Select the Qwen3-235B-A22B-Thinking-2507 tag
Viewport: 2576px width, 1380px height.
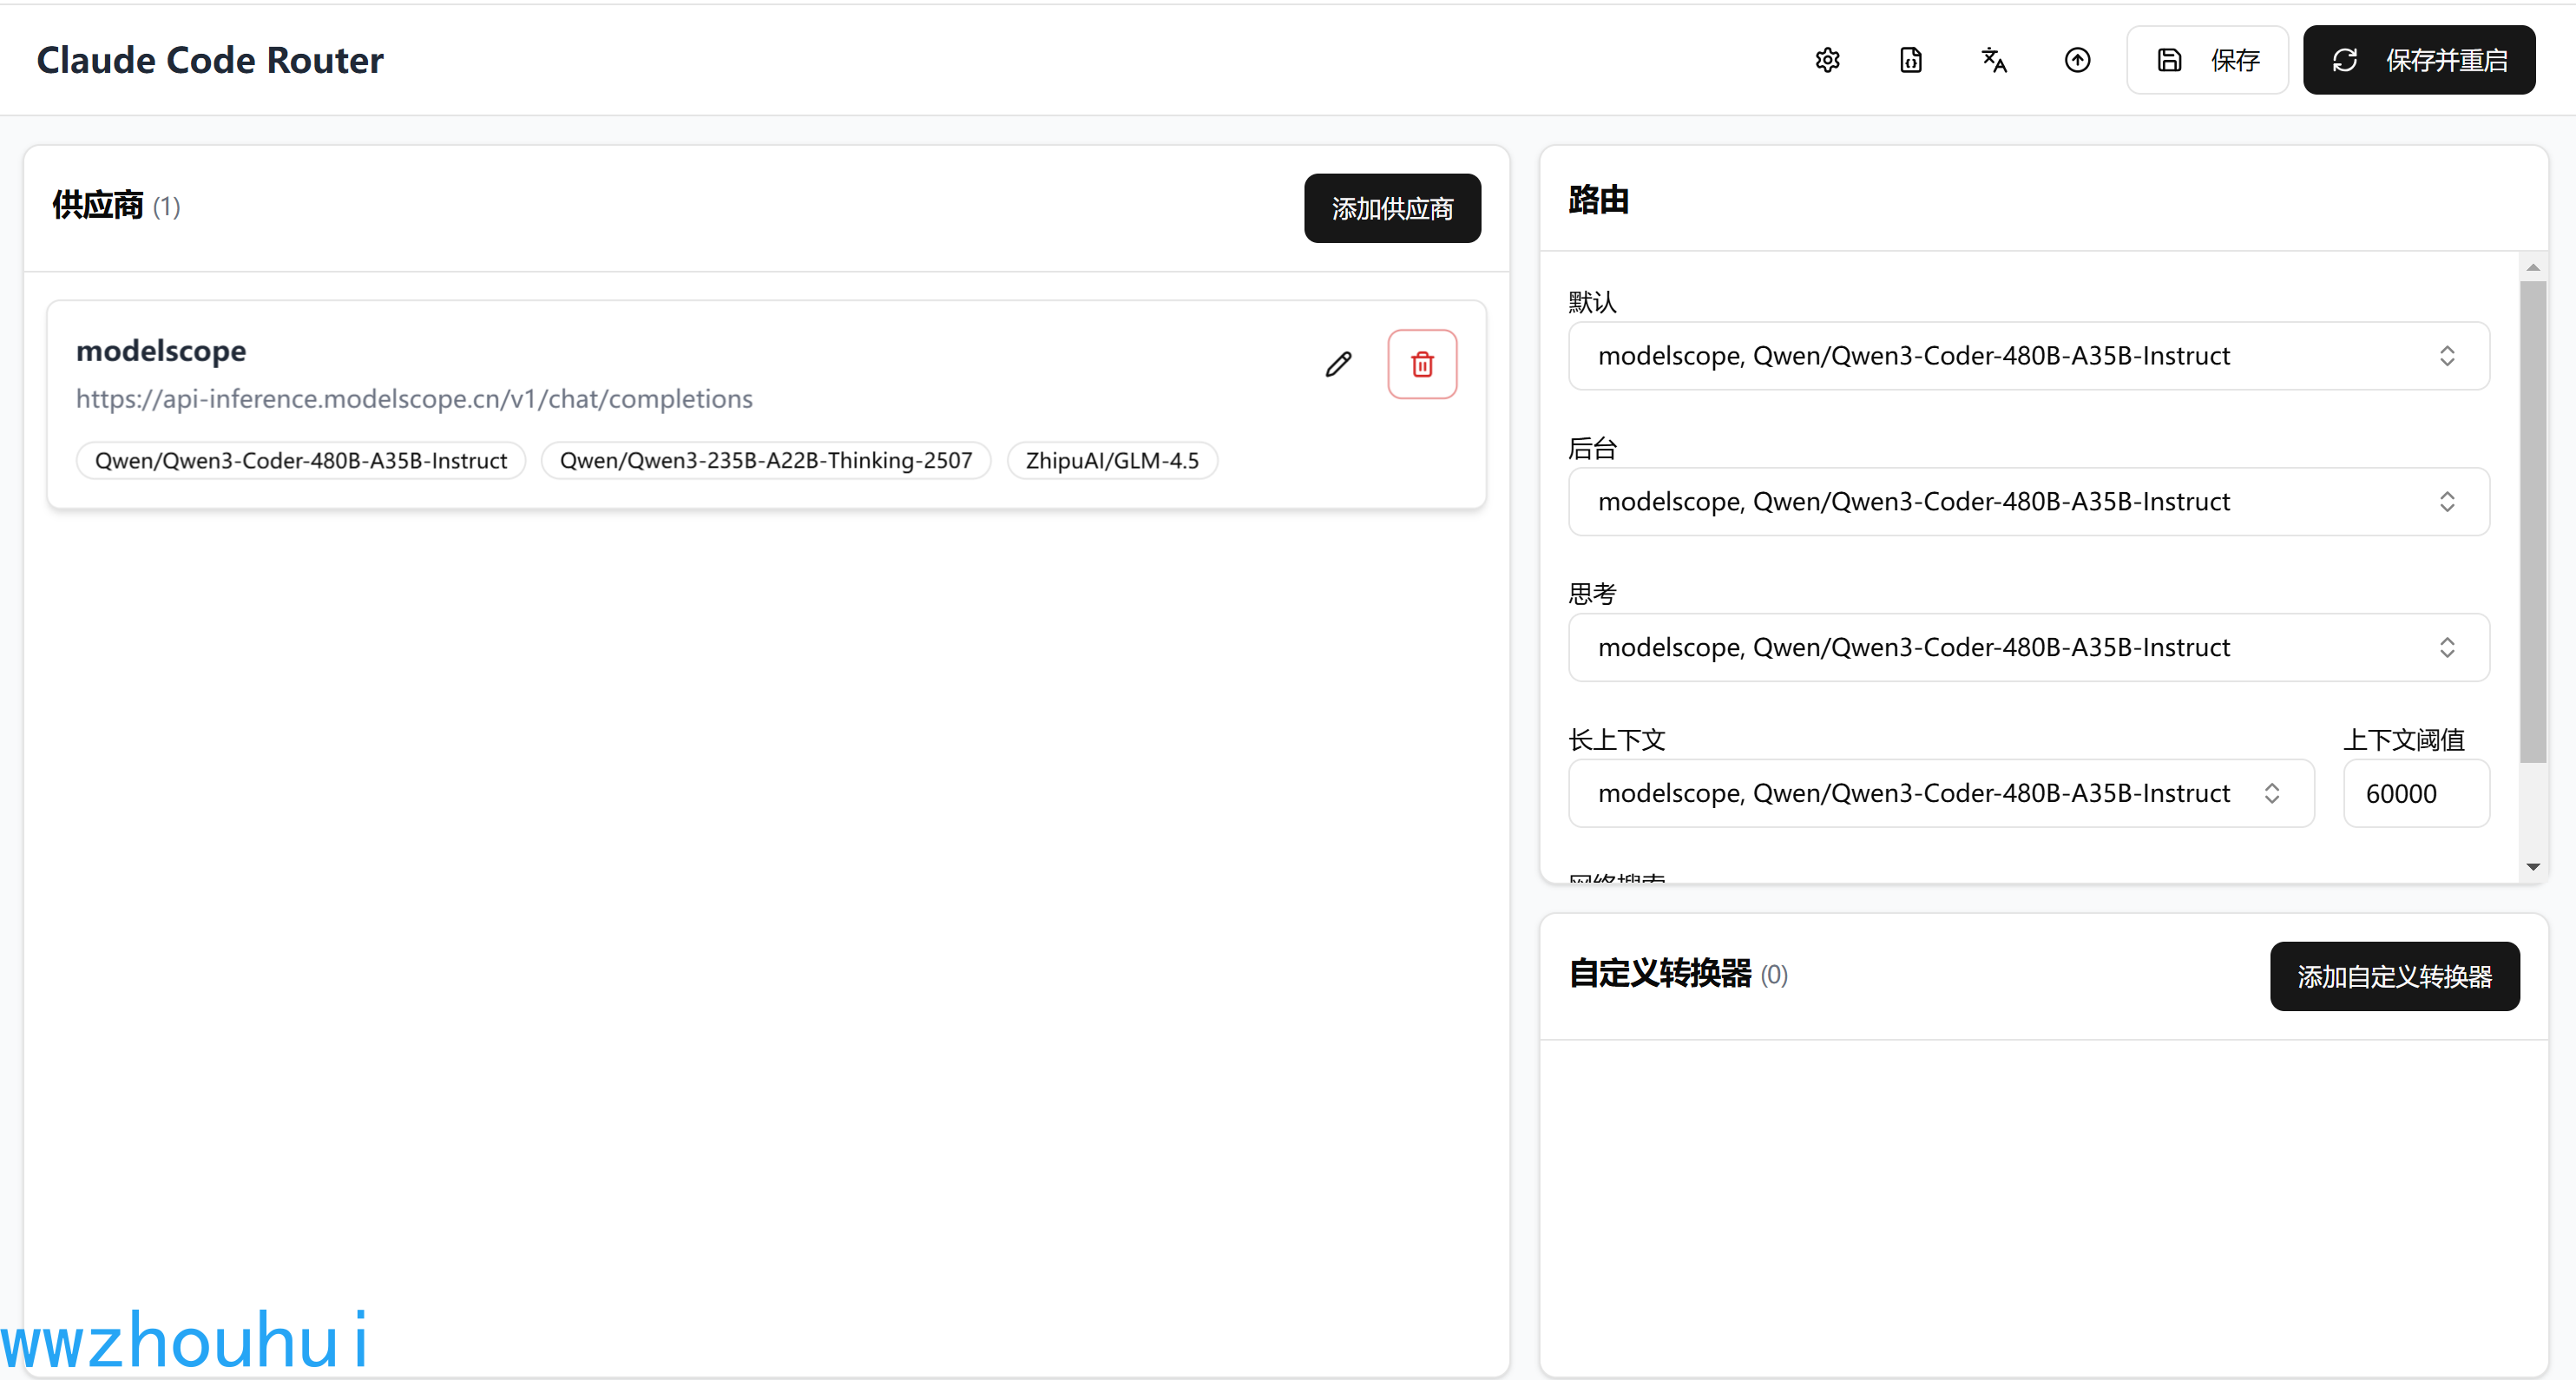tap(765, 461)
